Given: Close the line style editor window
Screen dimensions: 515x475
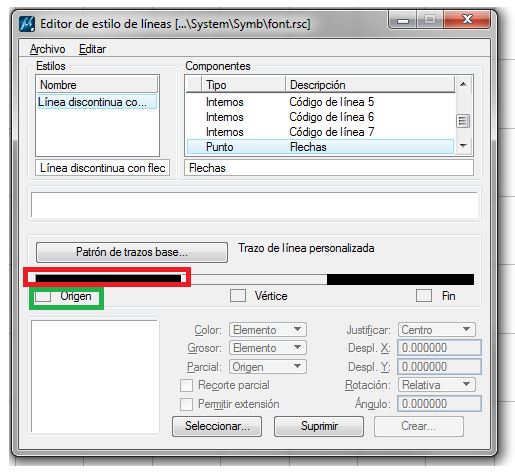Looking at the screenshot, I should click(x=467, y=19).
